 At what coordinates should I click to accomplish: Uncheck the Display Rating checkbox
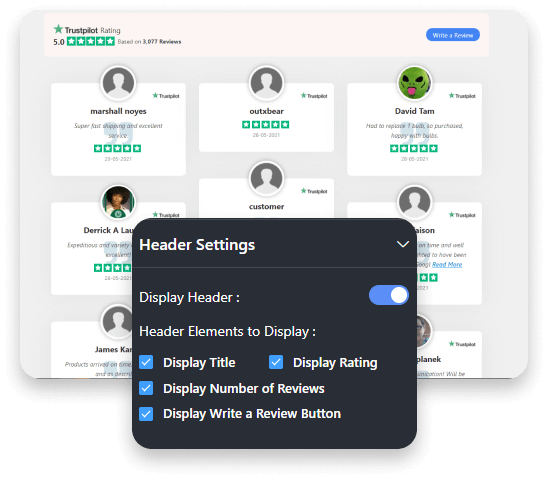pos(276,362)
